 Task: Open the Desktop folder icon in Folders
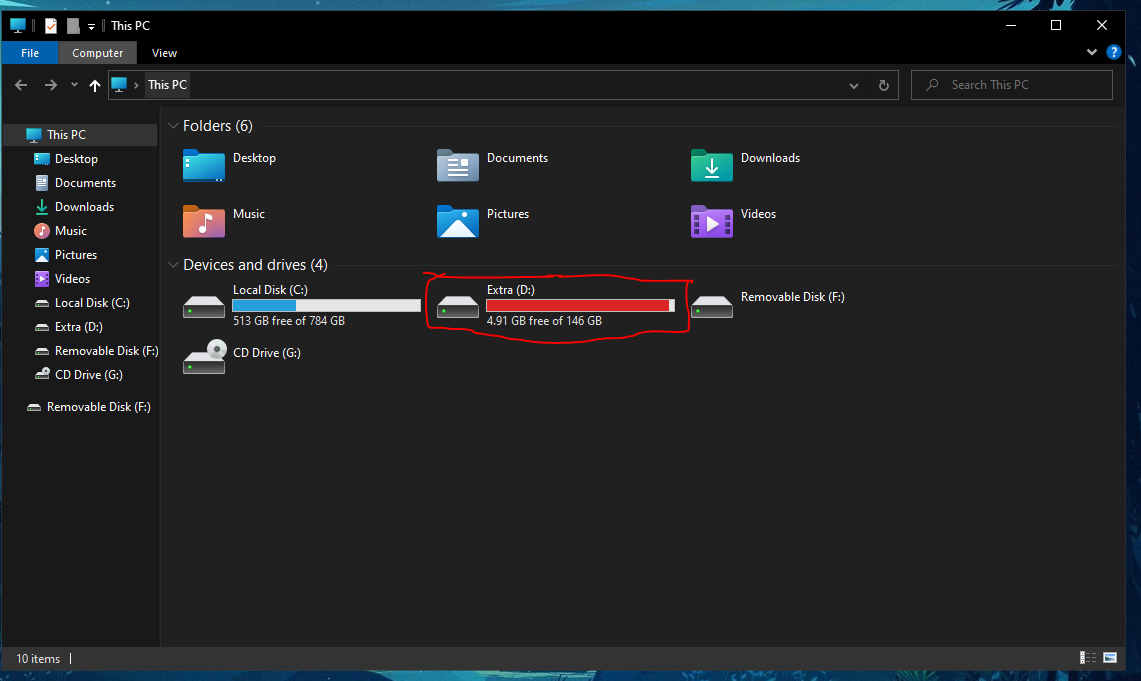click(204, 166)
